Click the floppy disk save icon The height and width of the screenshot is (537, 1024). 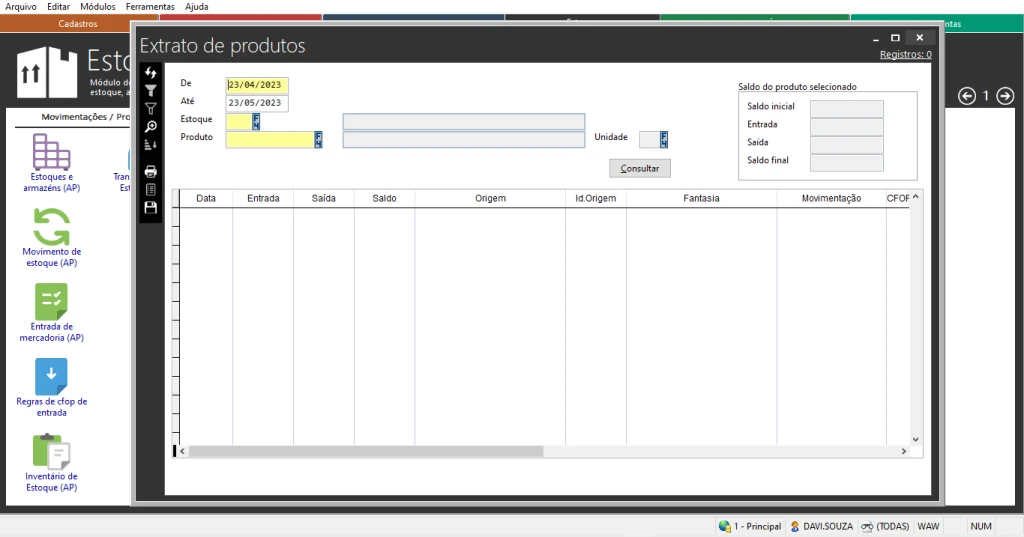click(151, 207)
